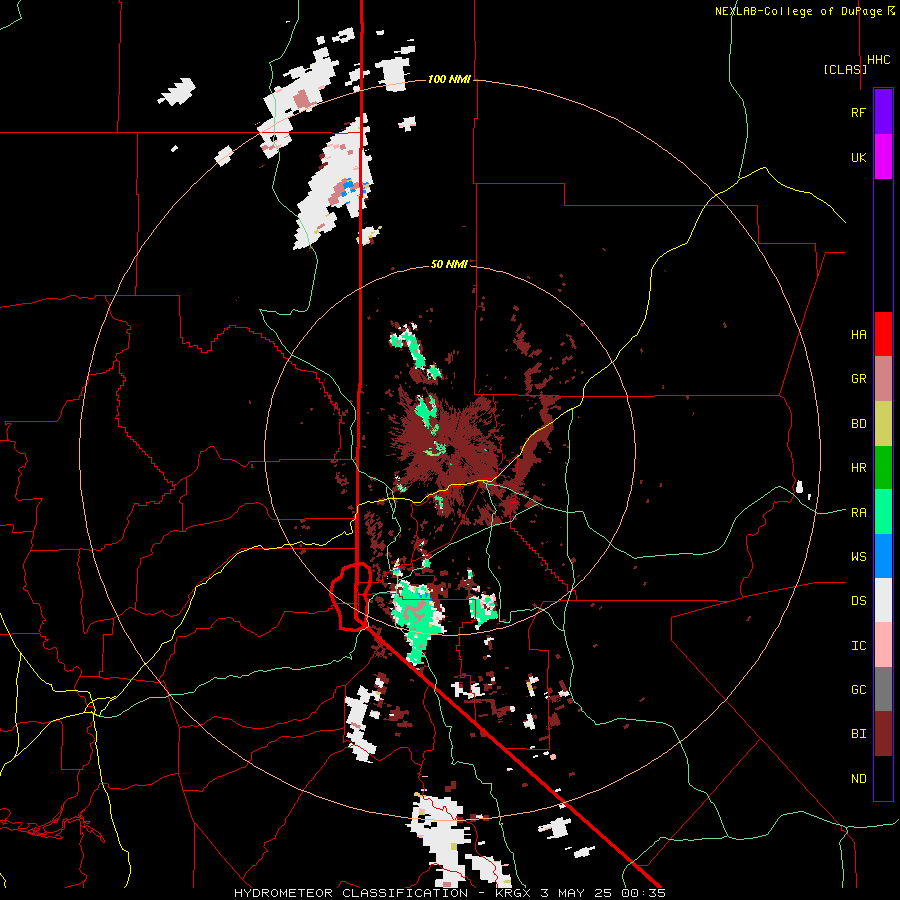Select the white DS legend swatch
This screenshot has width=900, height=900.
[x=883, y=600]
